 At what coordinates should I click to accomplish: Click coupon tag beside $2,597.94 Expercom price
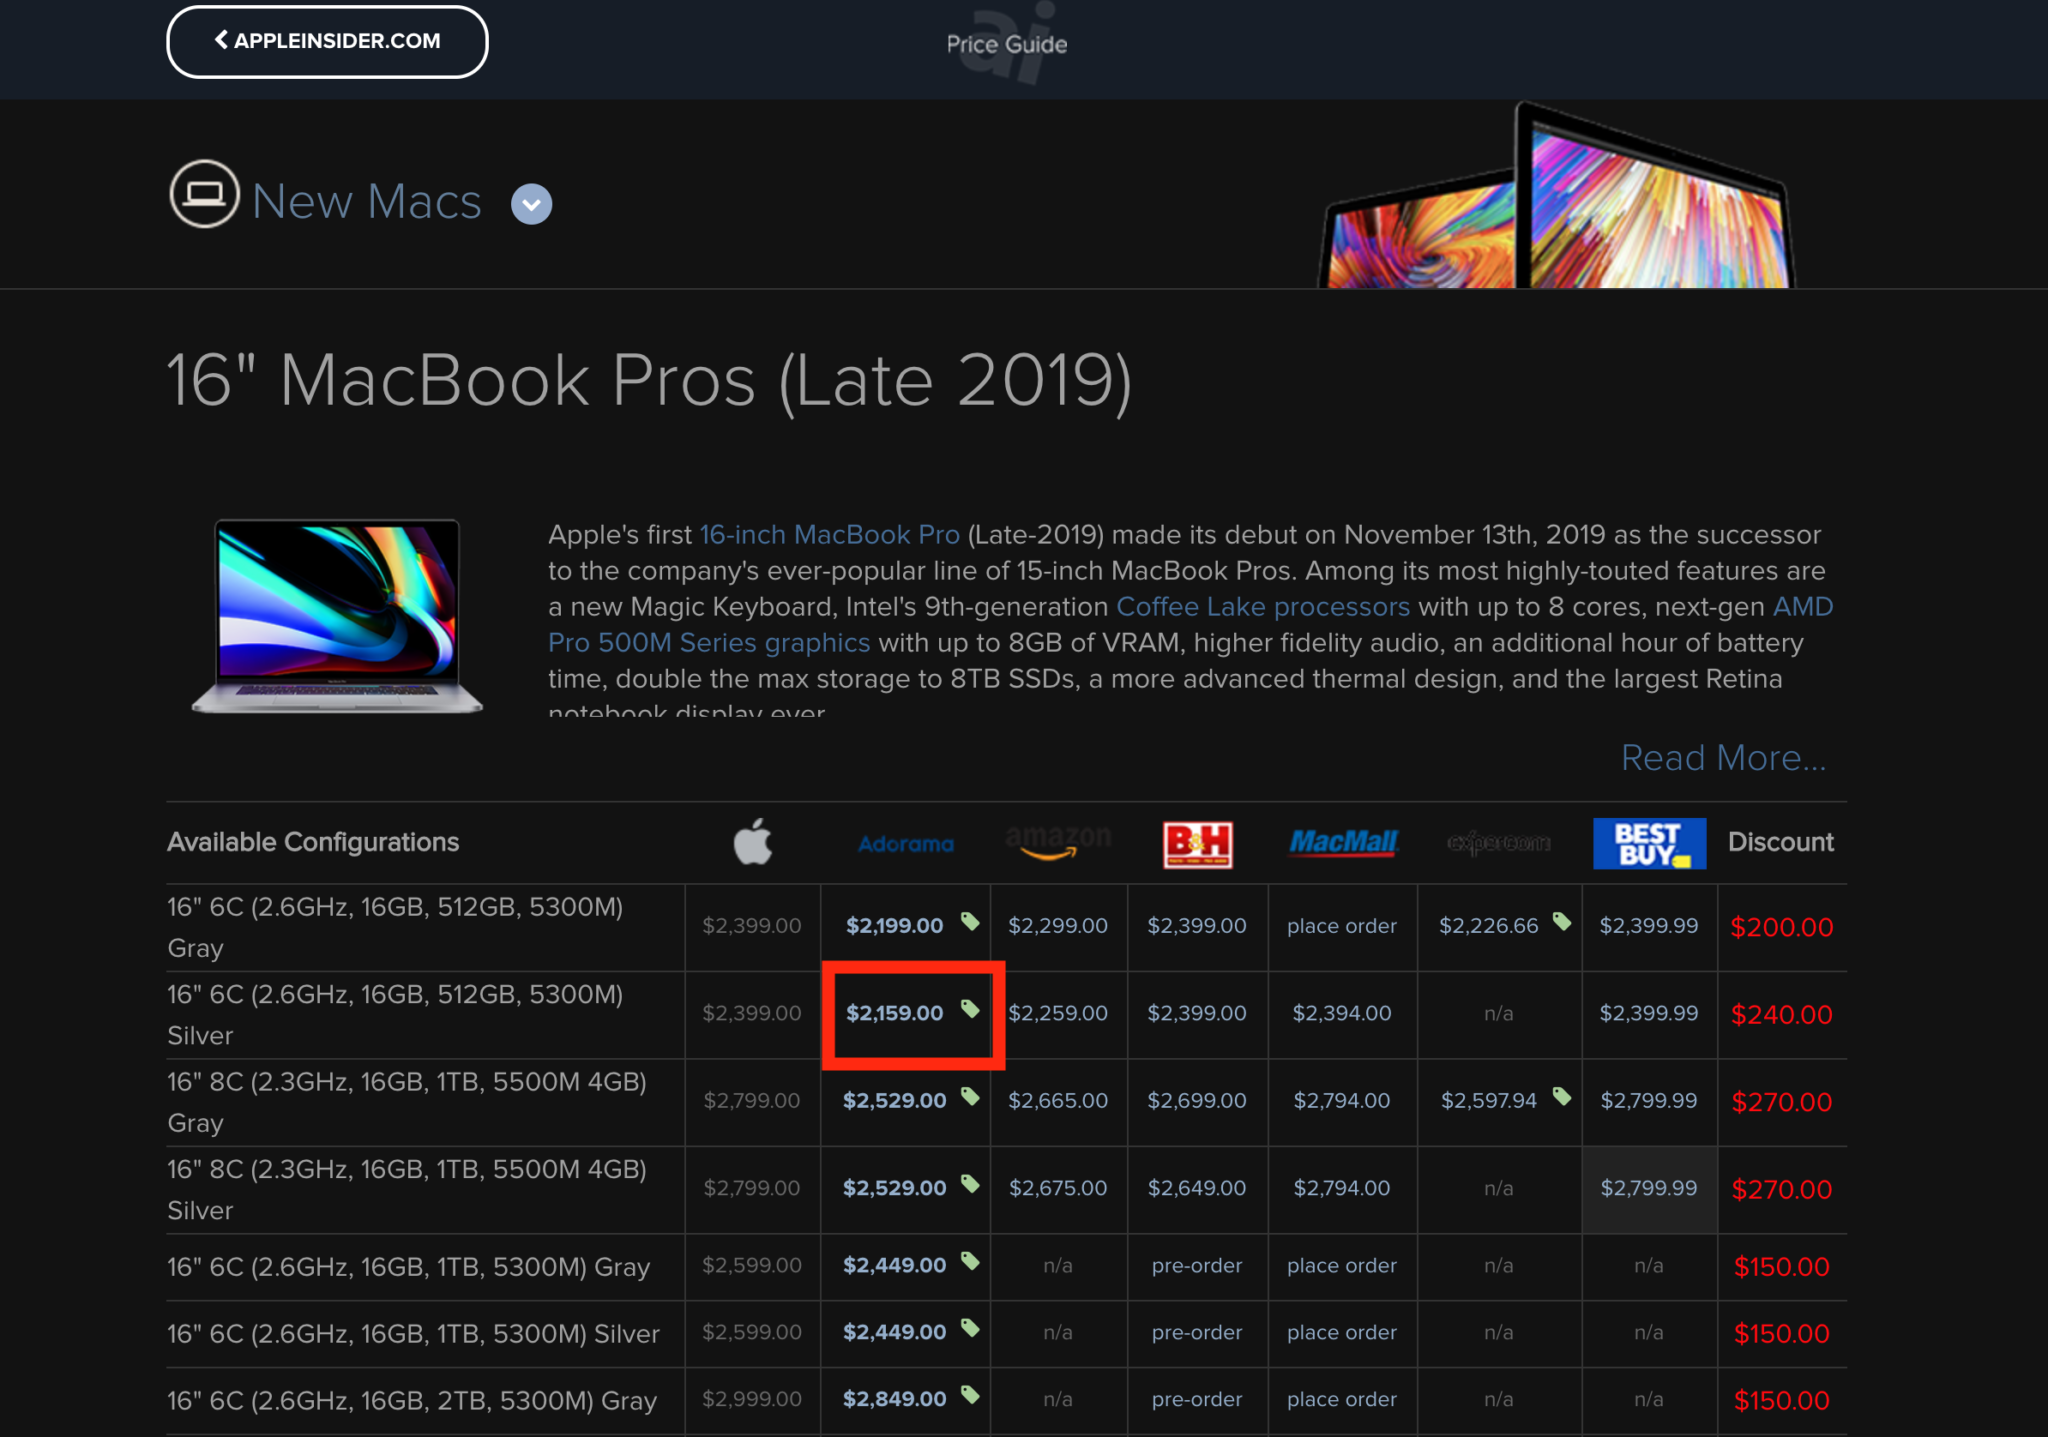[1562, 1096]
